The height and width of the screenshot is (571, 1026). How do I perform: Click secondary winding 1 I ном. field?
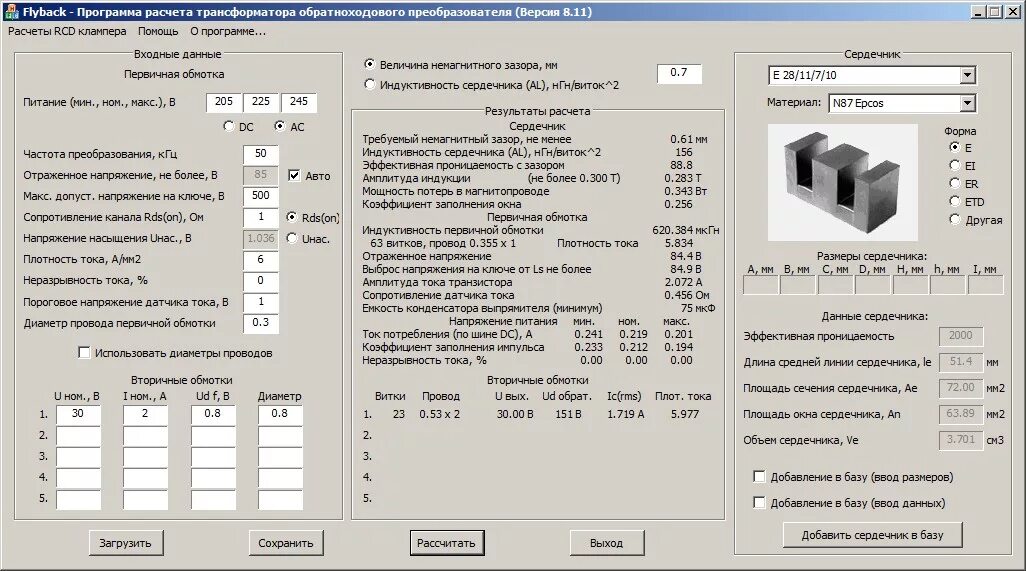(145, 414)
